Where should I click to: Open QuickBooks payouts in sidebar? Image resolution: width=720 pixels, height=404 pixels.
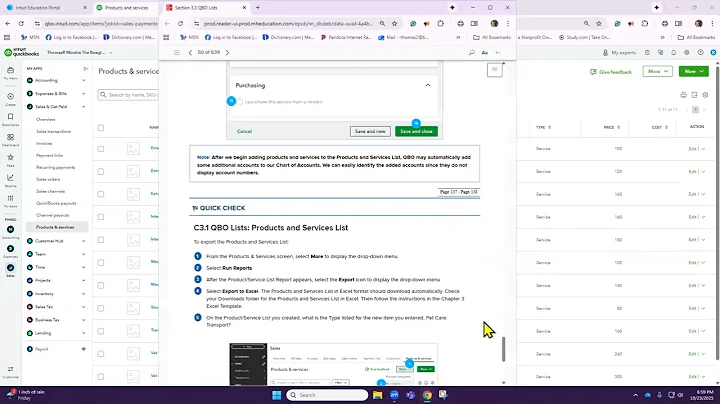[56, 203]
